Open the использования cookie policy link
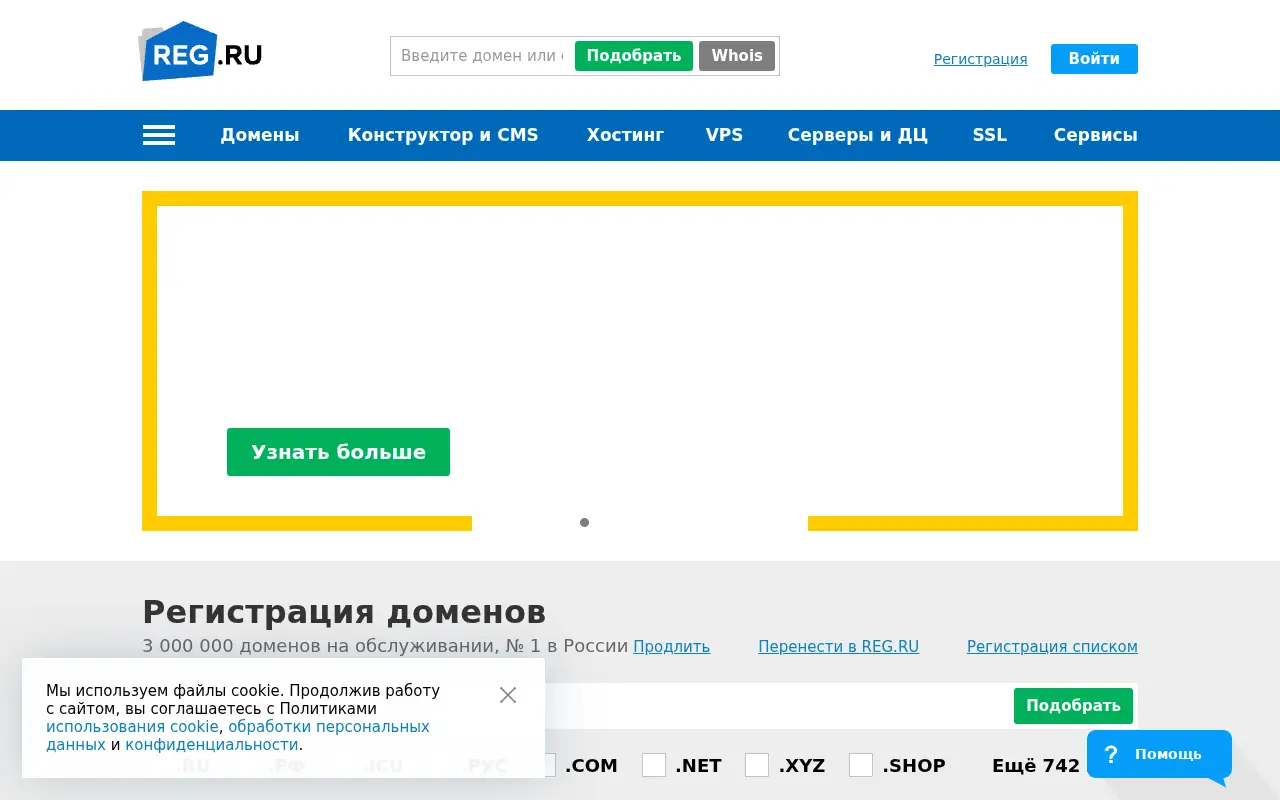 click(132, 727)
